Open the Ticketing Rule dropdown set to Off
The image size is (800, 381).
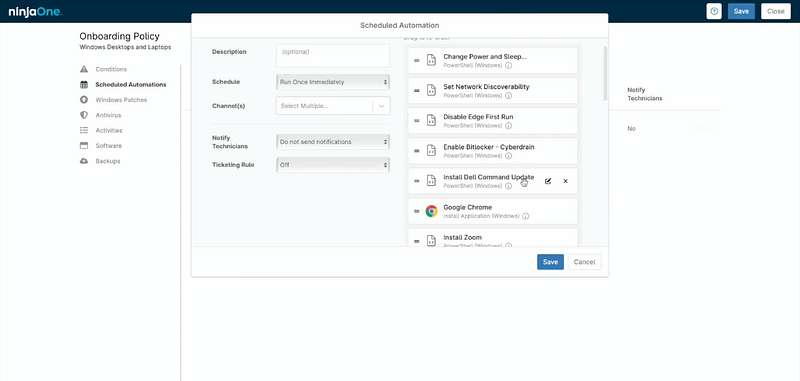pos(333,165)
